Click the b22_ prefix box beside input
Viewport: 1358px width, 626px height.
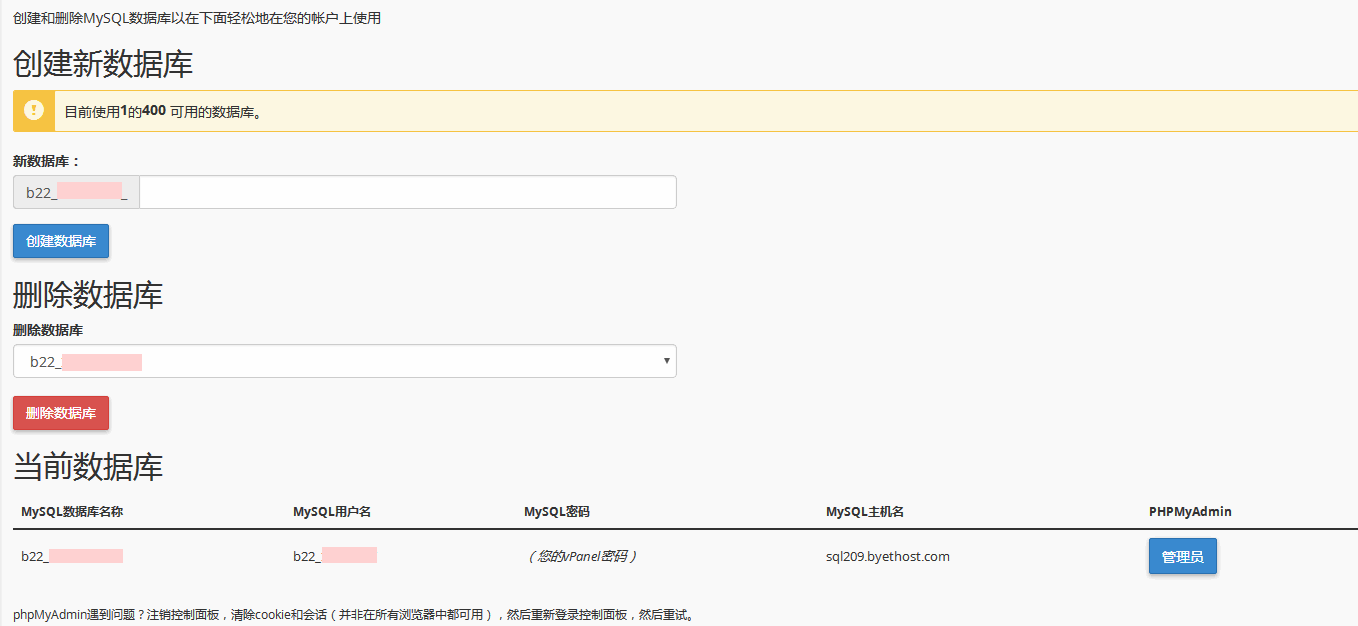[x=76, y=192]
